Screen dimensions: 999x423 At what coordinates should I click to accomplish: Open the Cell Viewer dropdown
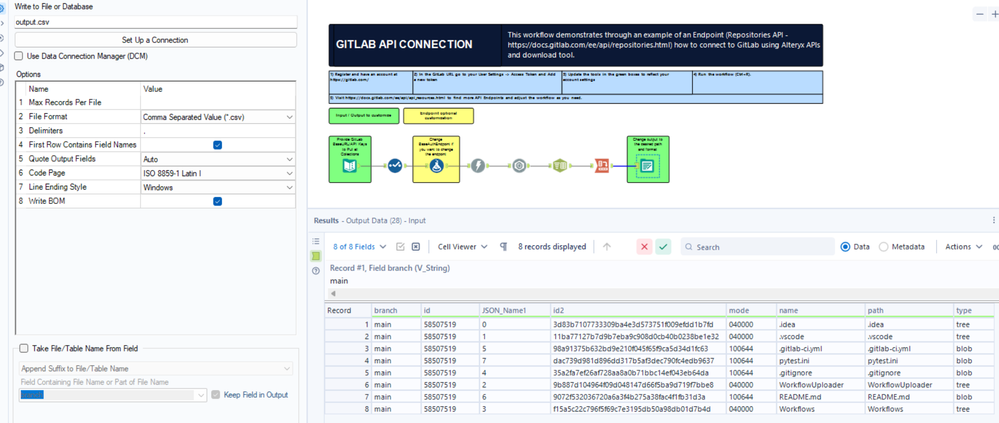click(x=463, y=247)
